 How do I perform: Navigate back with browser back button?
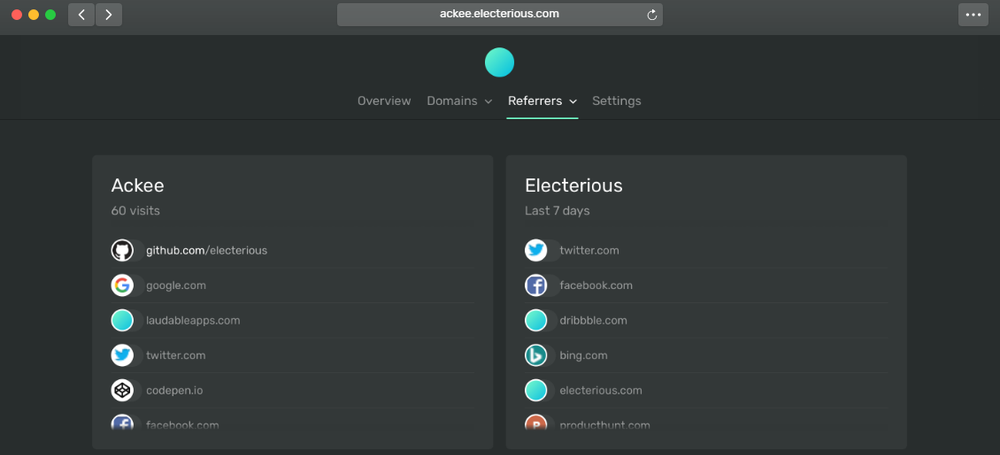pos(81,15)
